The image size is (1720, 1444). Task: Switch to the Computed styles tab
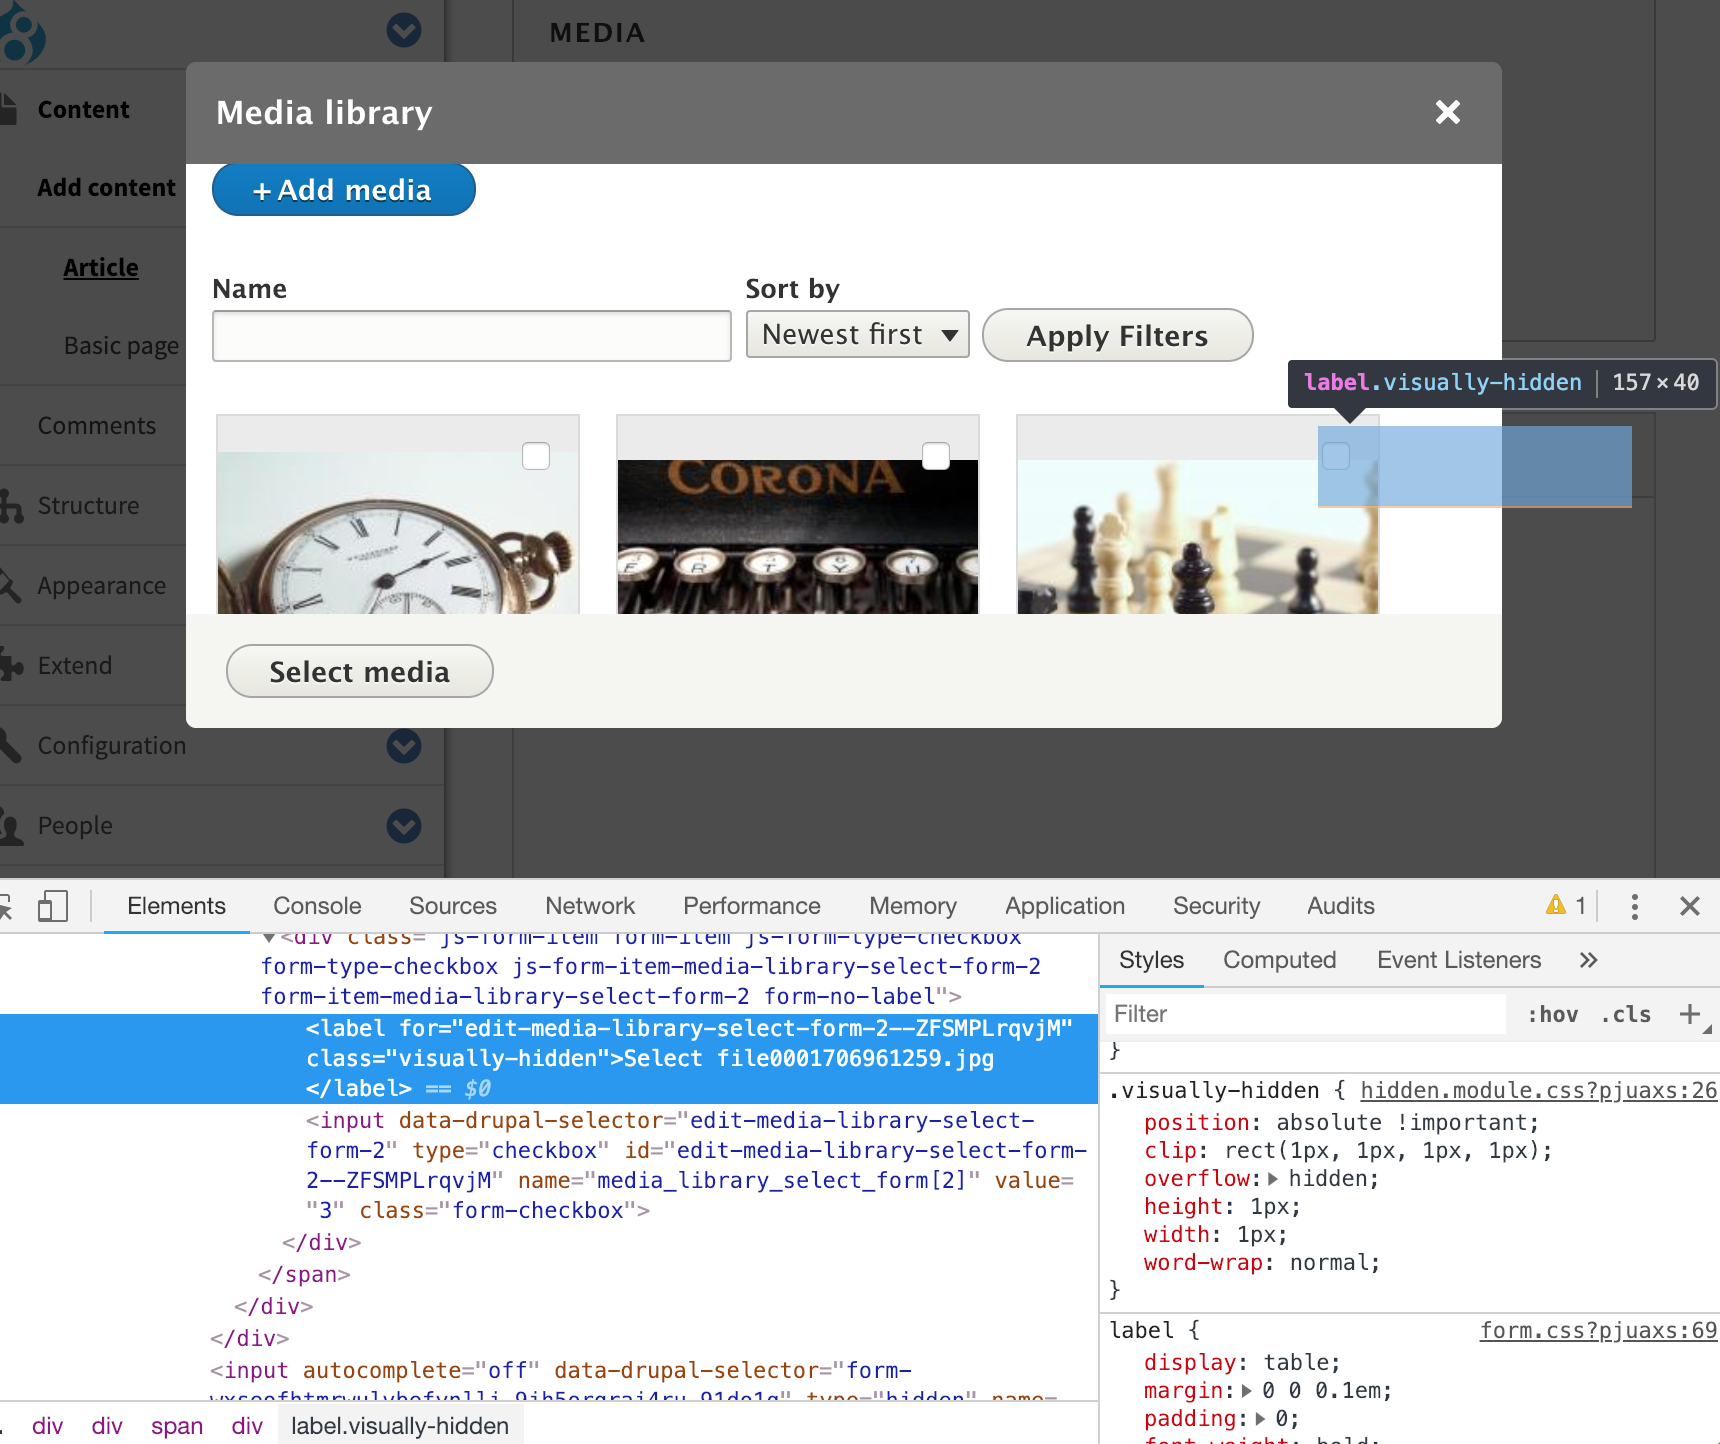[1279, 959]
